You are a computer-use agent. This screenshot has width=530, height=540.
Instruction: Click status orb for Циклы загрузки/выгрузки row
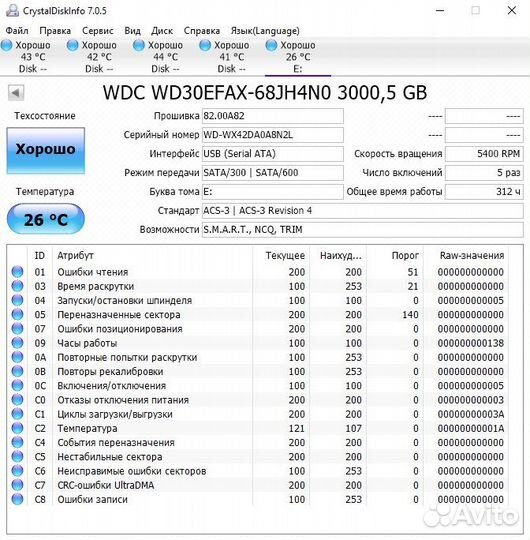click(17, 414)
